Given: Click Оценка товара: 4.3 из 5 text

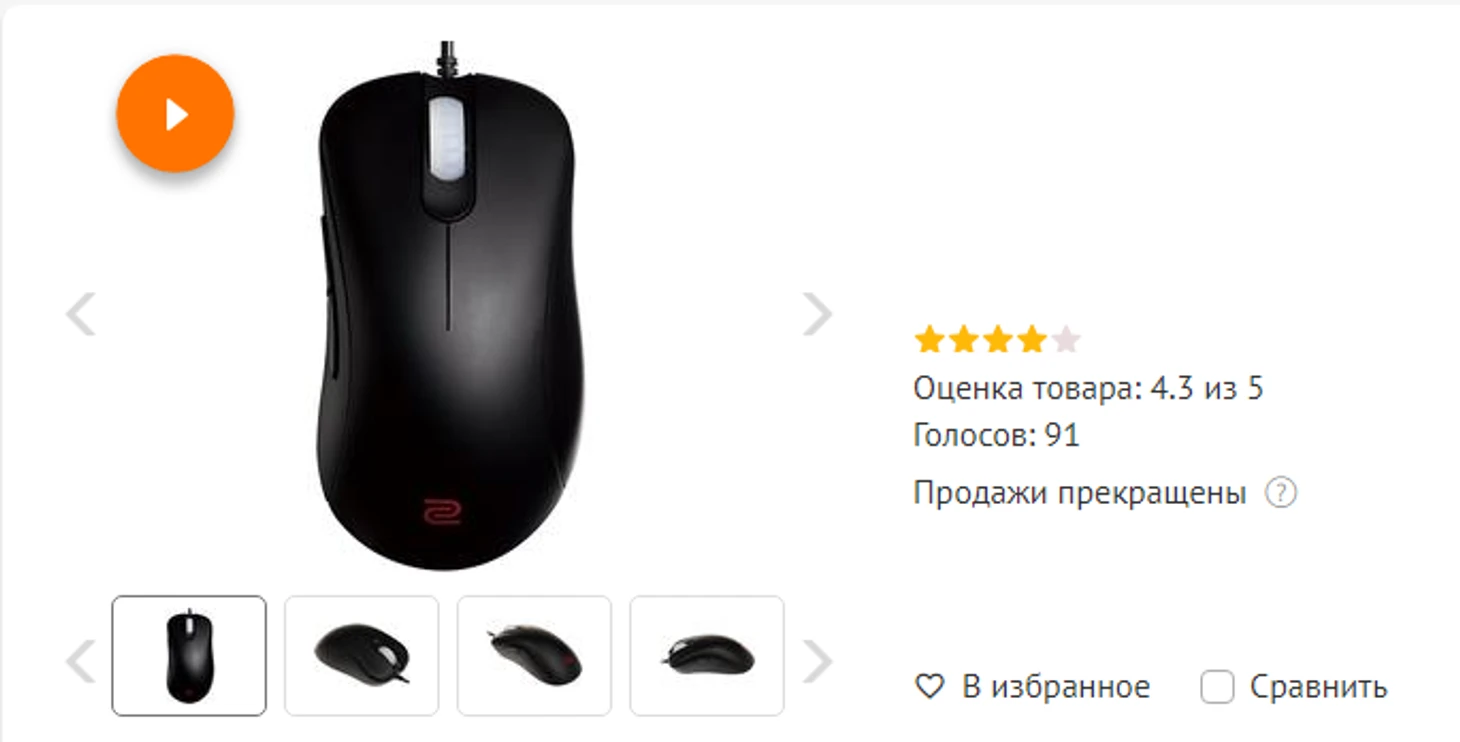Looking at the screenshot, I should (x=1089, y=388).
